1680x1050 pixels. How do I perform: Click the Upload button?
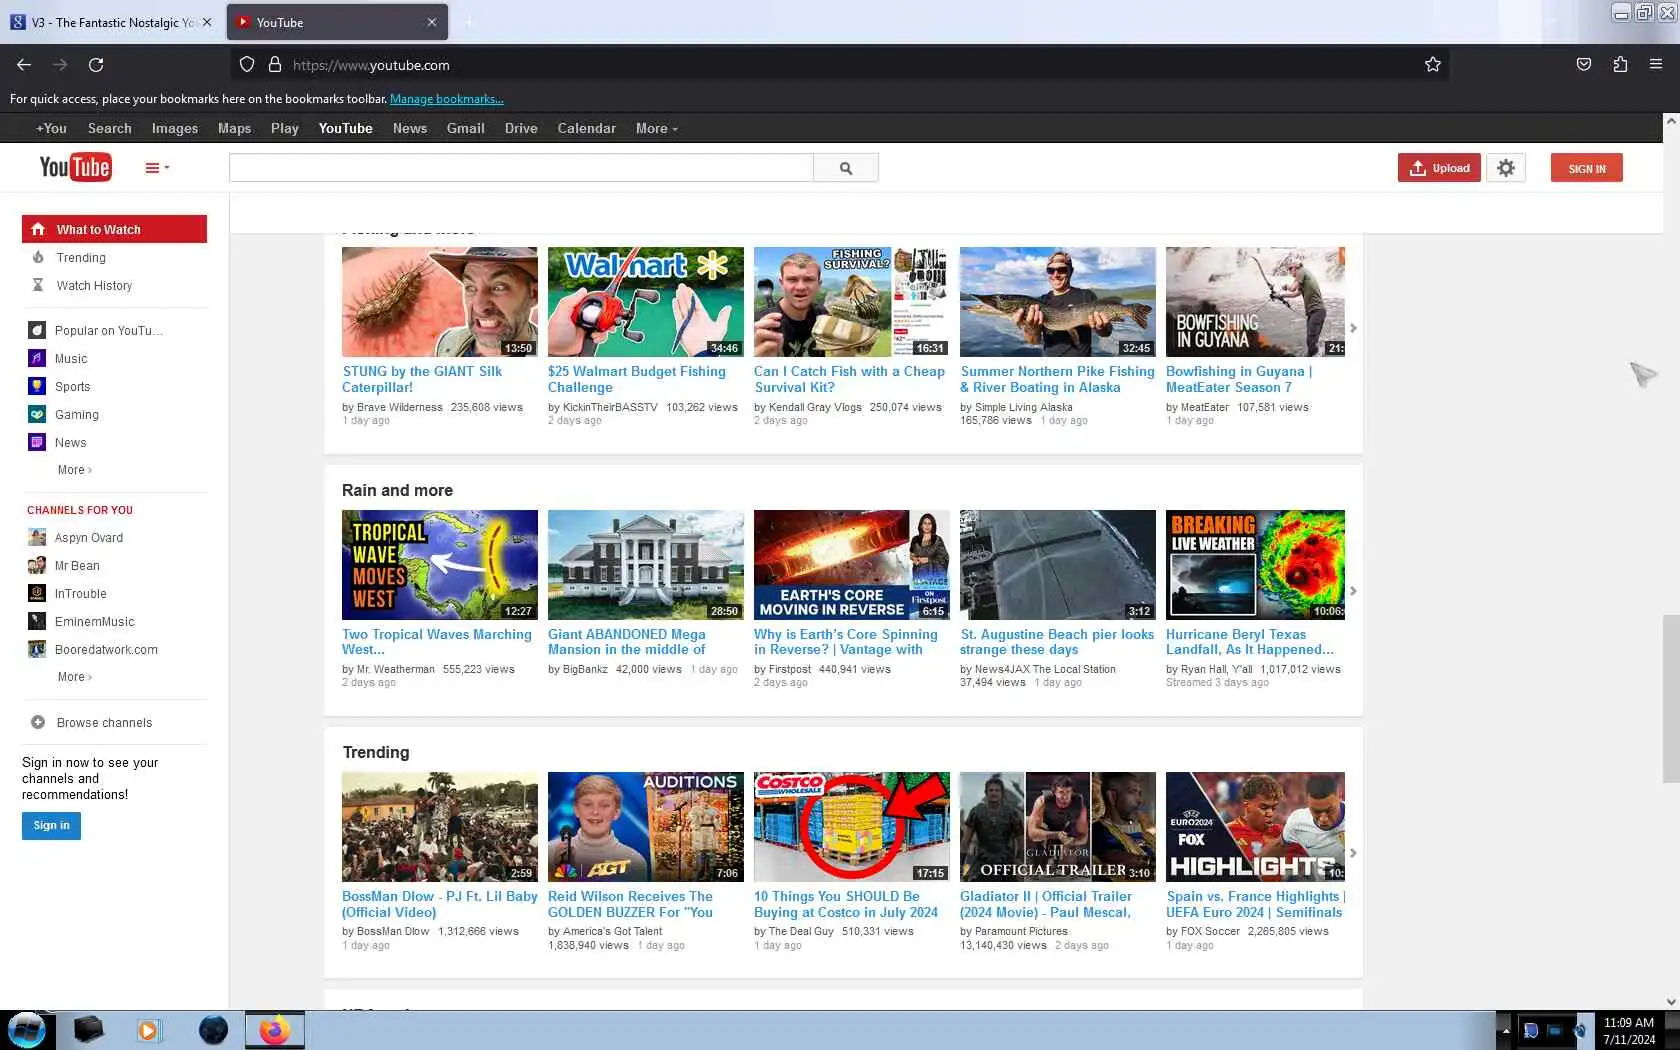click(x=1439, y=168)
